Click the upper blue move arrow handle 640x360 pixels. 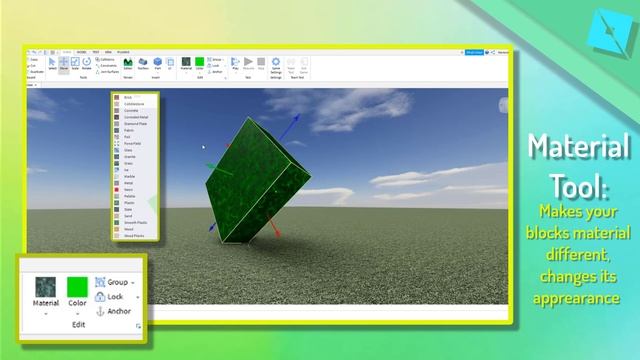296,119
